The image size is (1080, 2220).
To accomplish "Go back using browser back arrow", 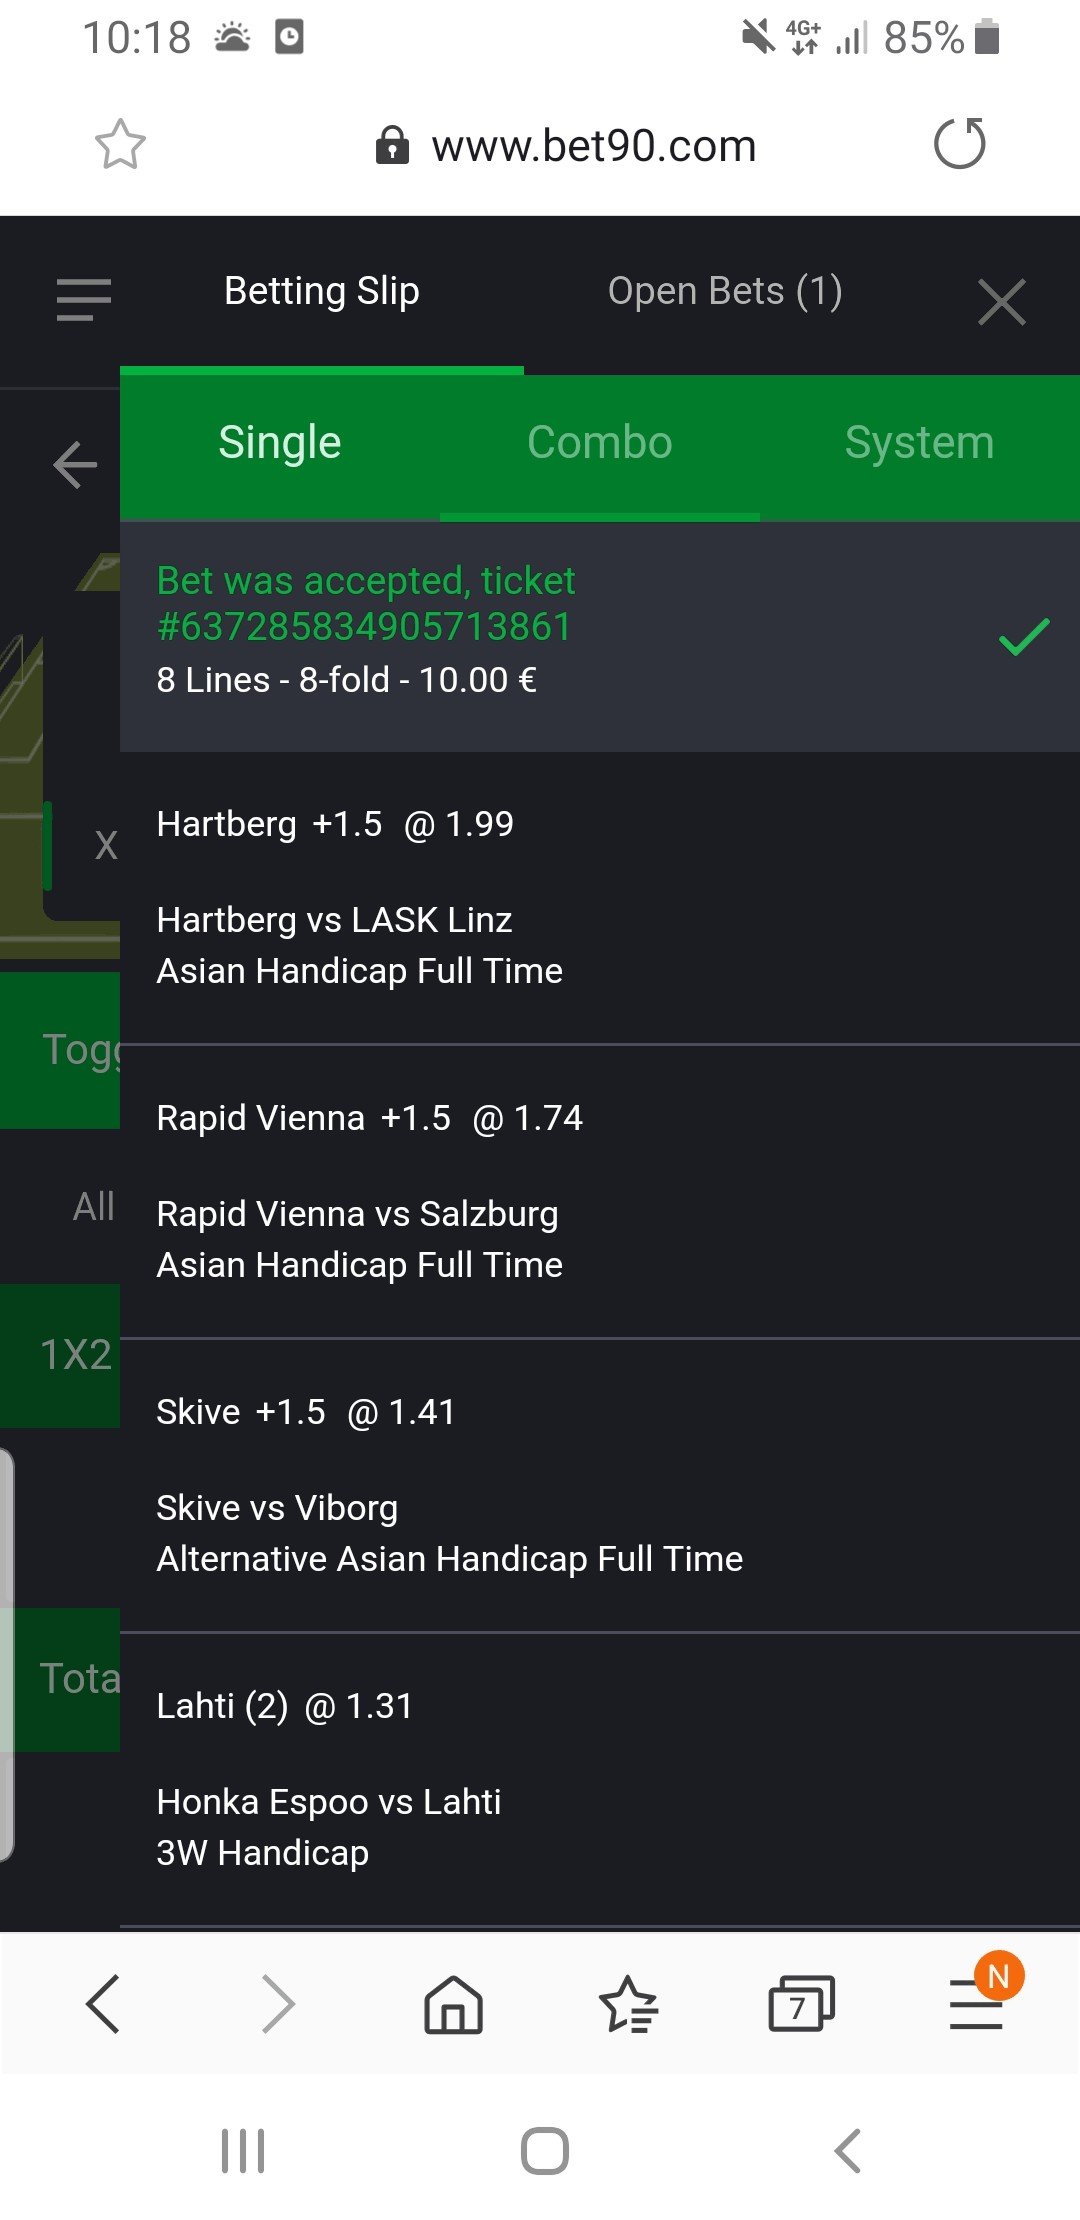I will tap(103, 2004).
